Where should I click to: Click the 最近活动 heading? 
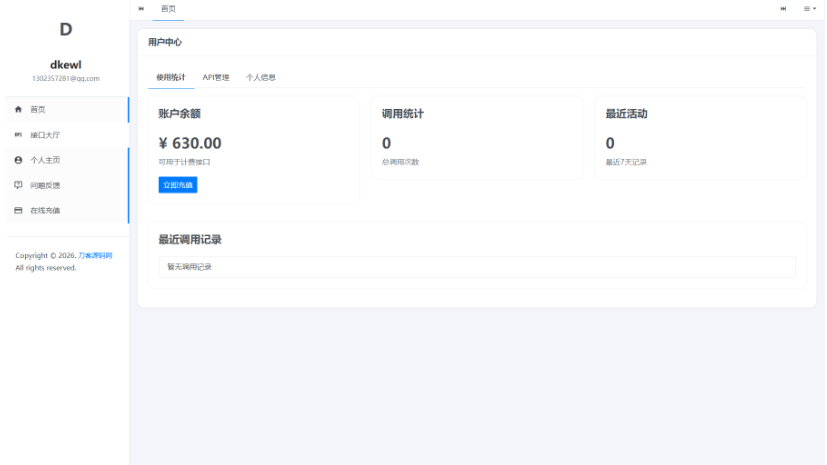coord(627,114)
